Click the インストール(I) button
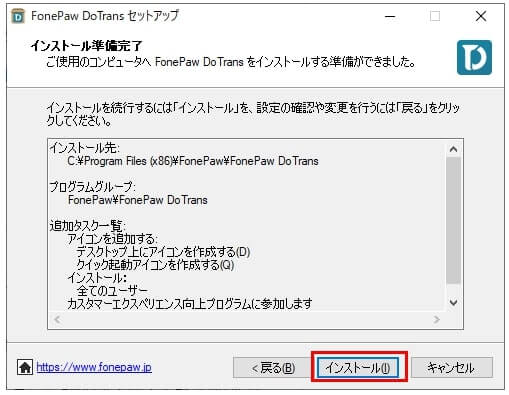 tap(358, 368)
